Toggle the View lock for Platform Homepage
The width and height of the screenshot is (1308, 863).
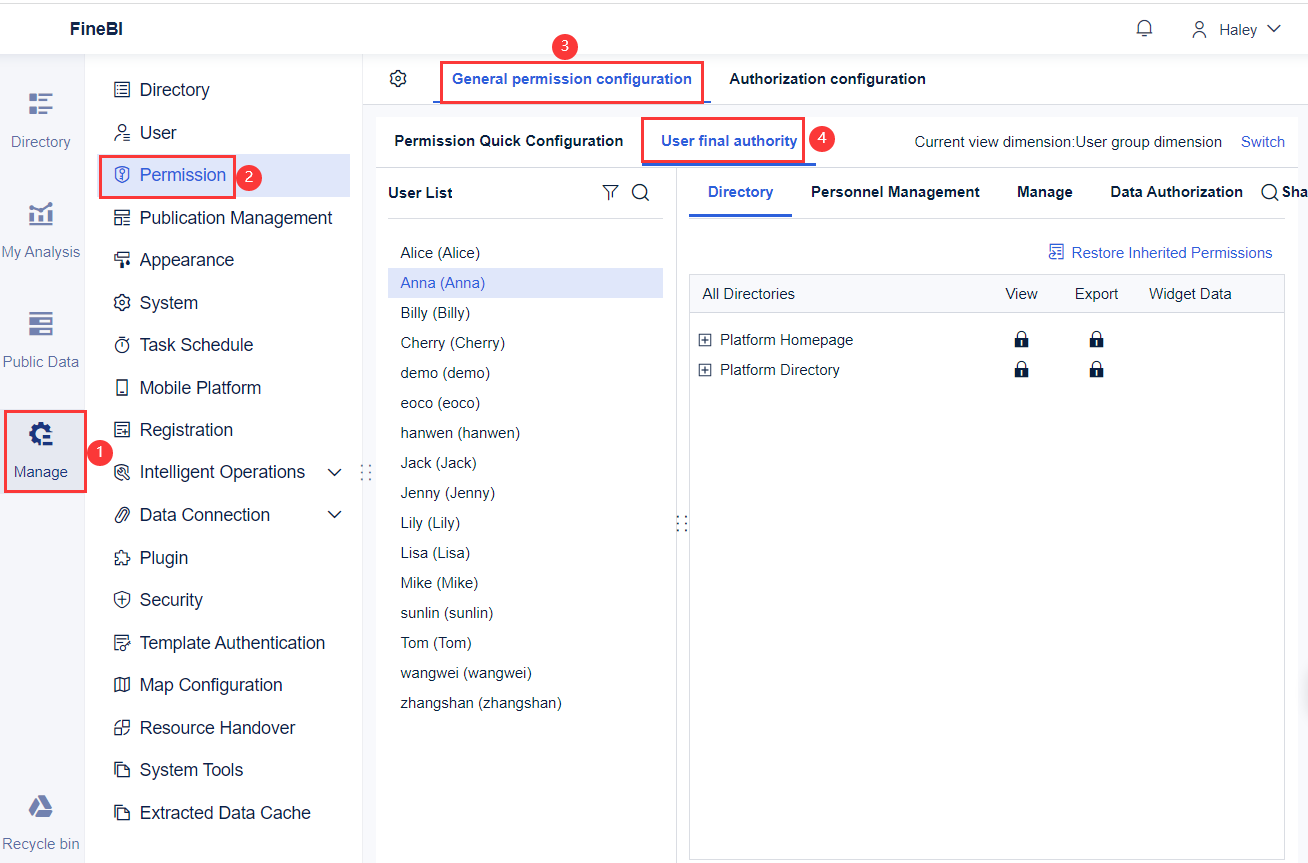1021,339
